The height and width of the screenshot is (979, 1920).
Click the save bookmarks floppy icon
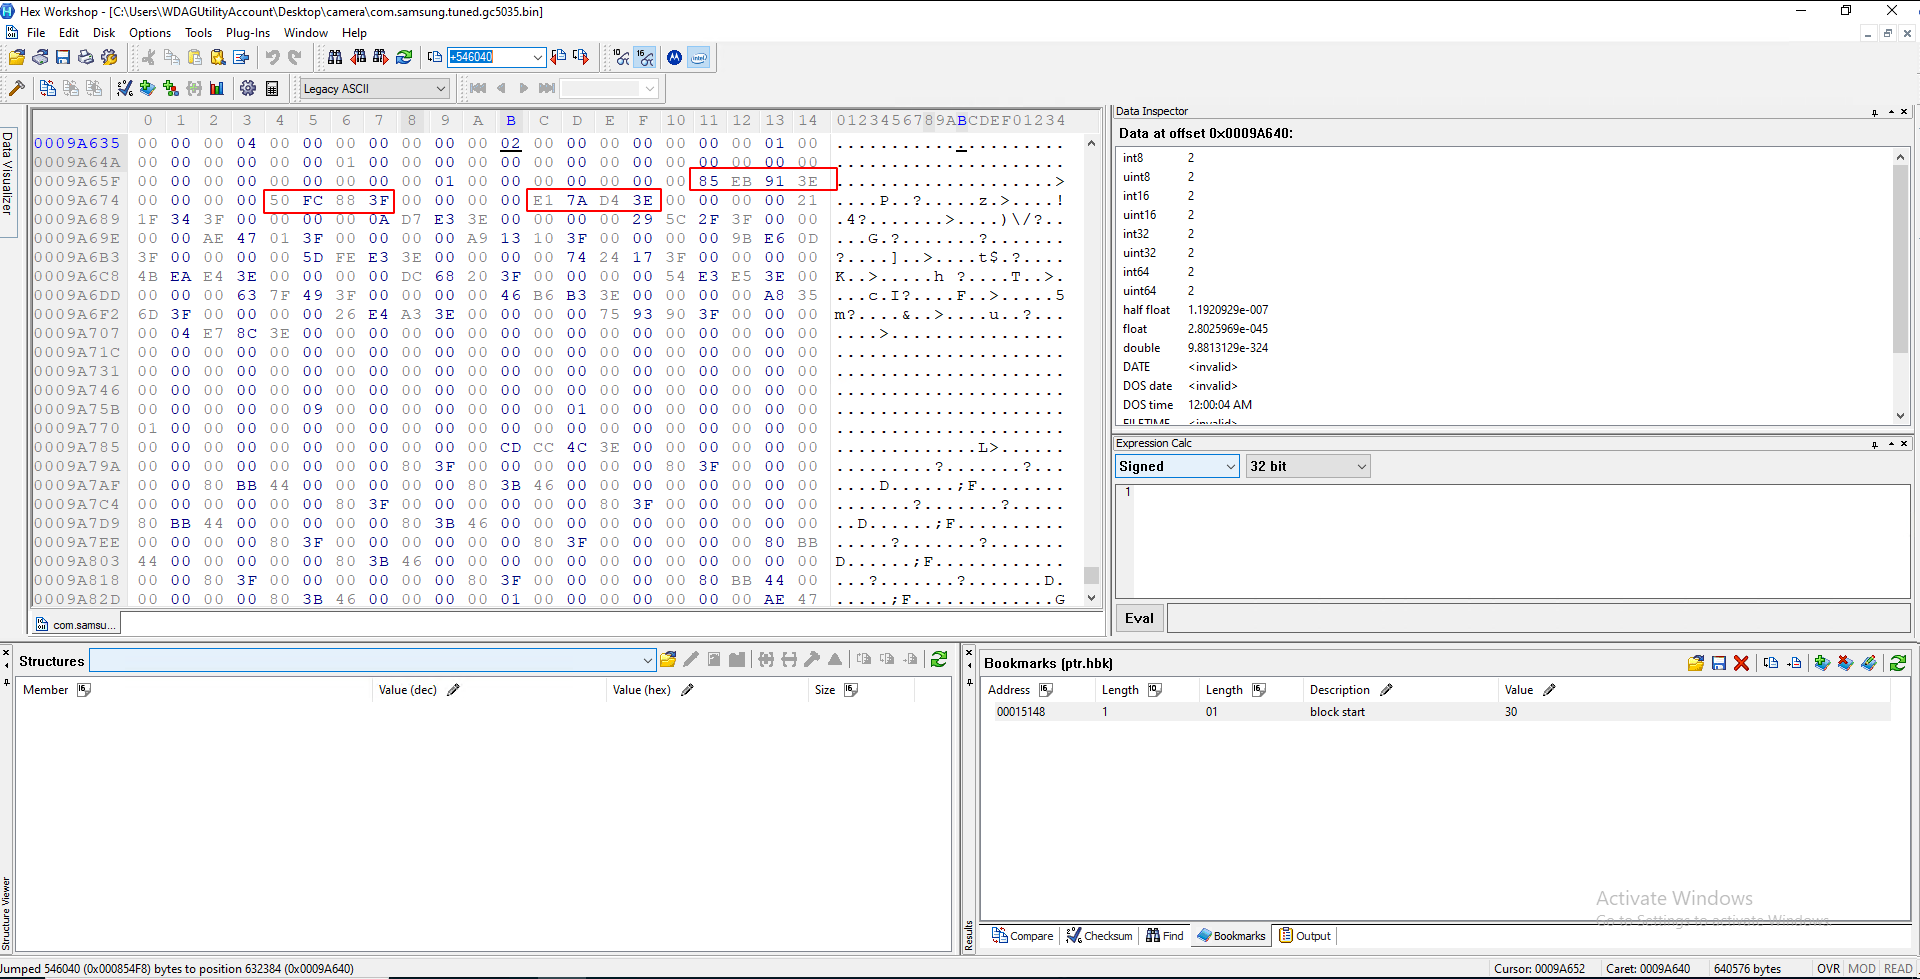[1718, 663]
